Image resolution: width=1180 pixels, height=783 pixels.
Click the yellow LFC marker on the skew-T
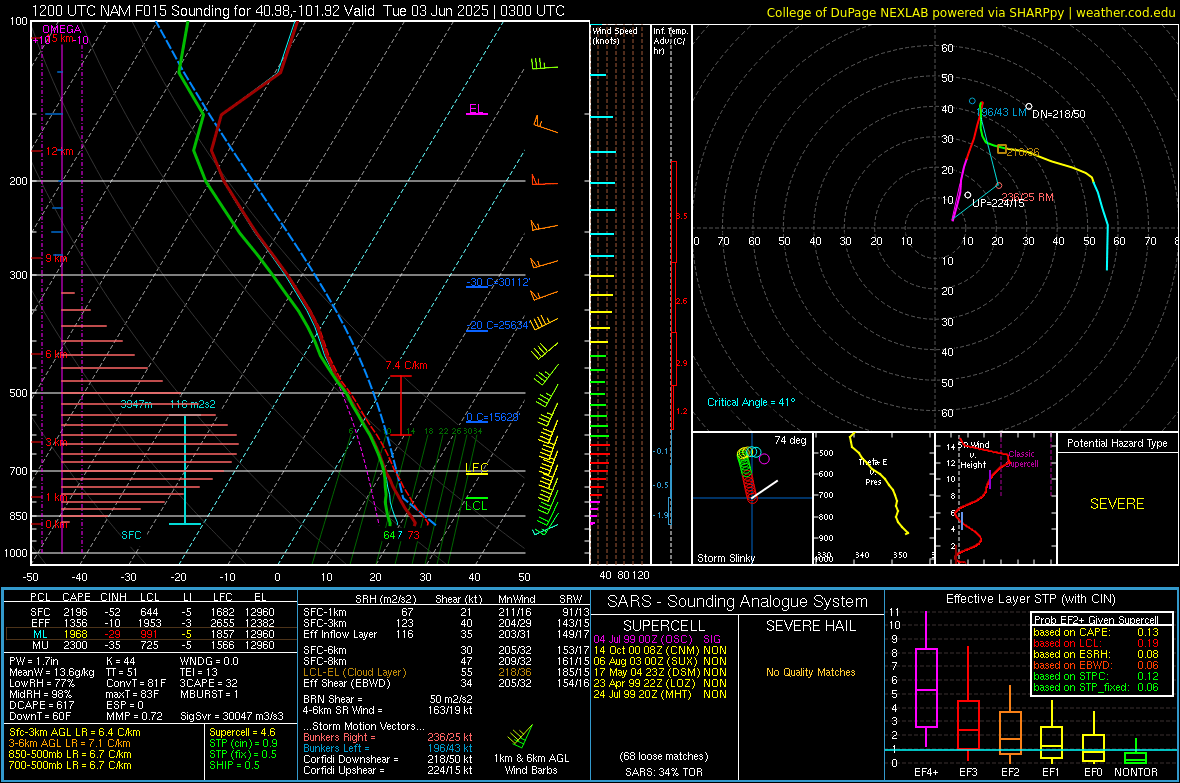click(x=476, y=468)
